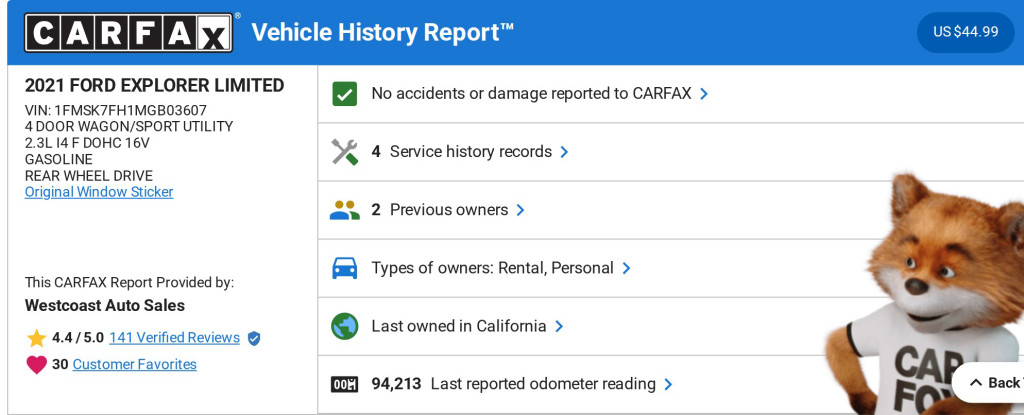Click the wrench service history icon

coord(344,152)
